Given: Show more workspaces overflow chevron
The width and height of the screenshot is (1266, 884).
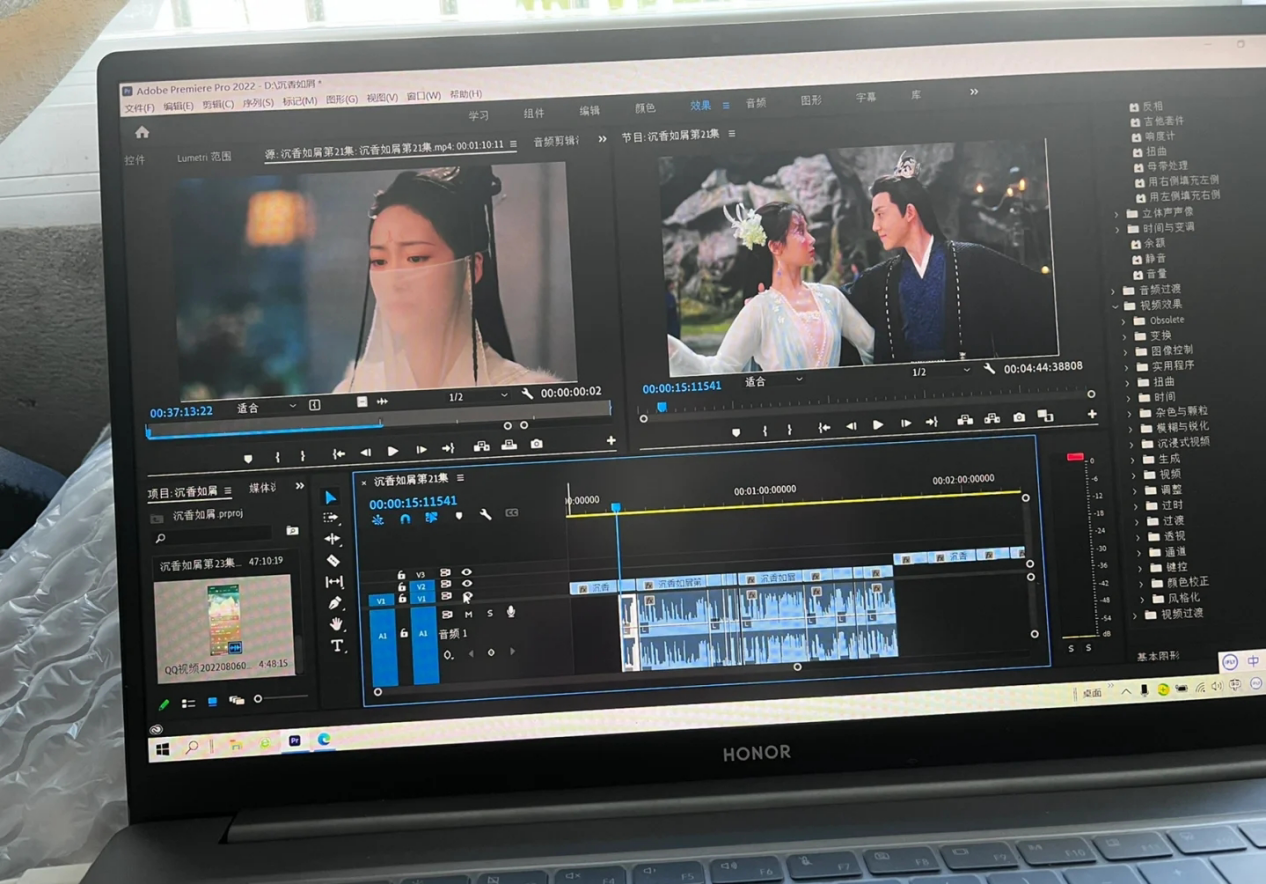Looking at the screenshot, I should pos(974,92).
